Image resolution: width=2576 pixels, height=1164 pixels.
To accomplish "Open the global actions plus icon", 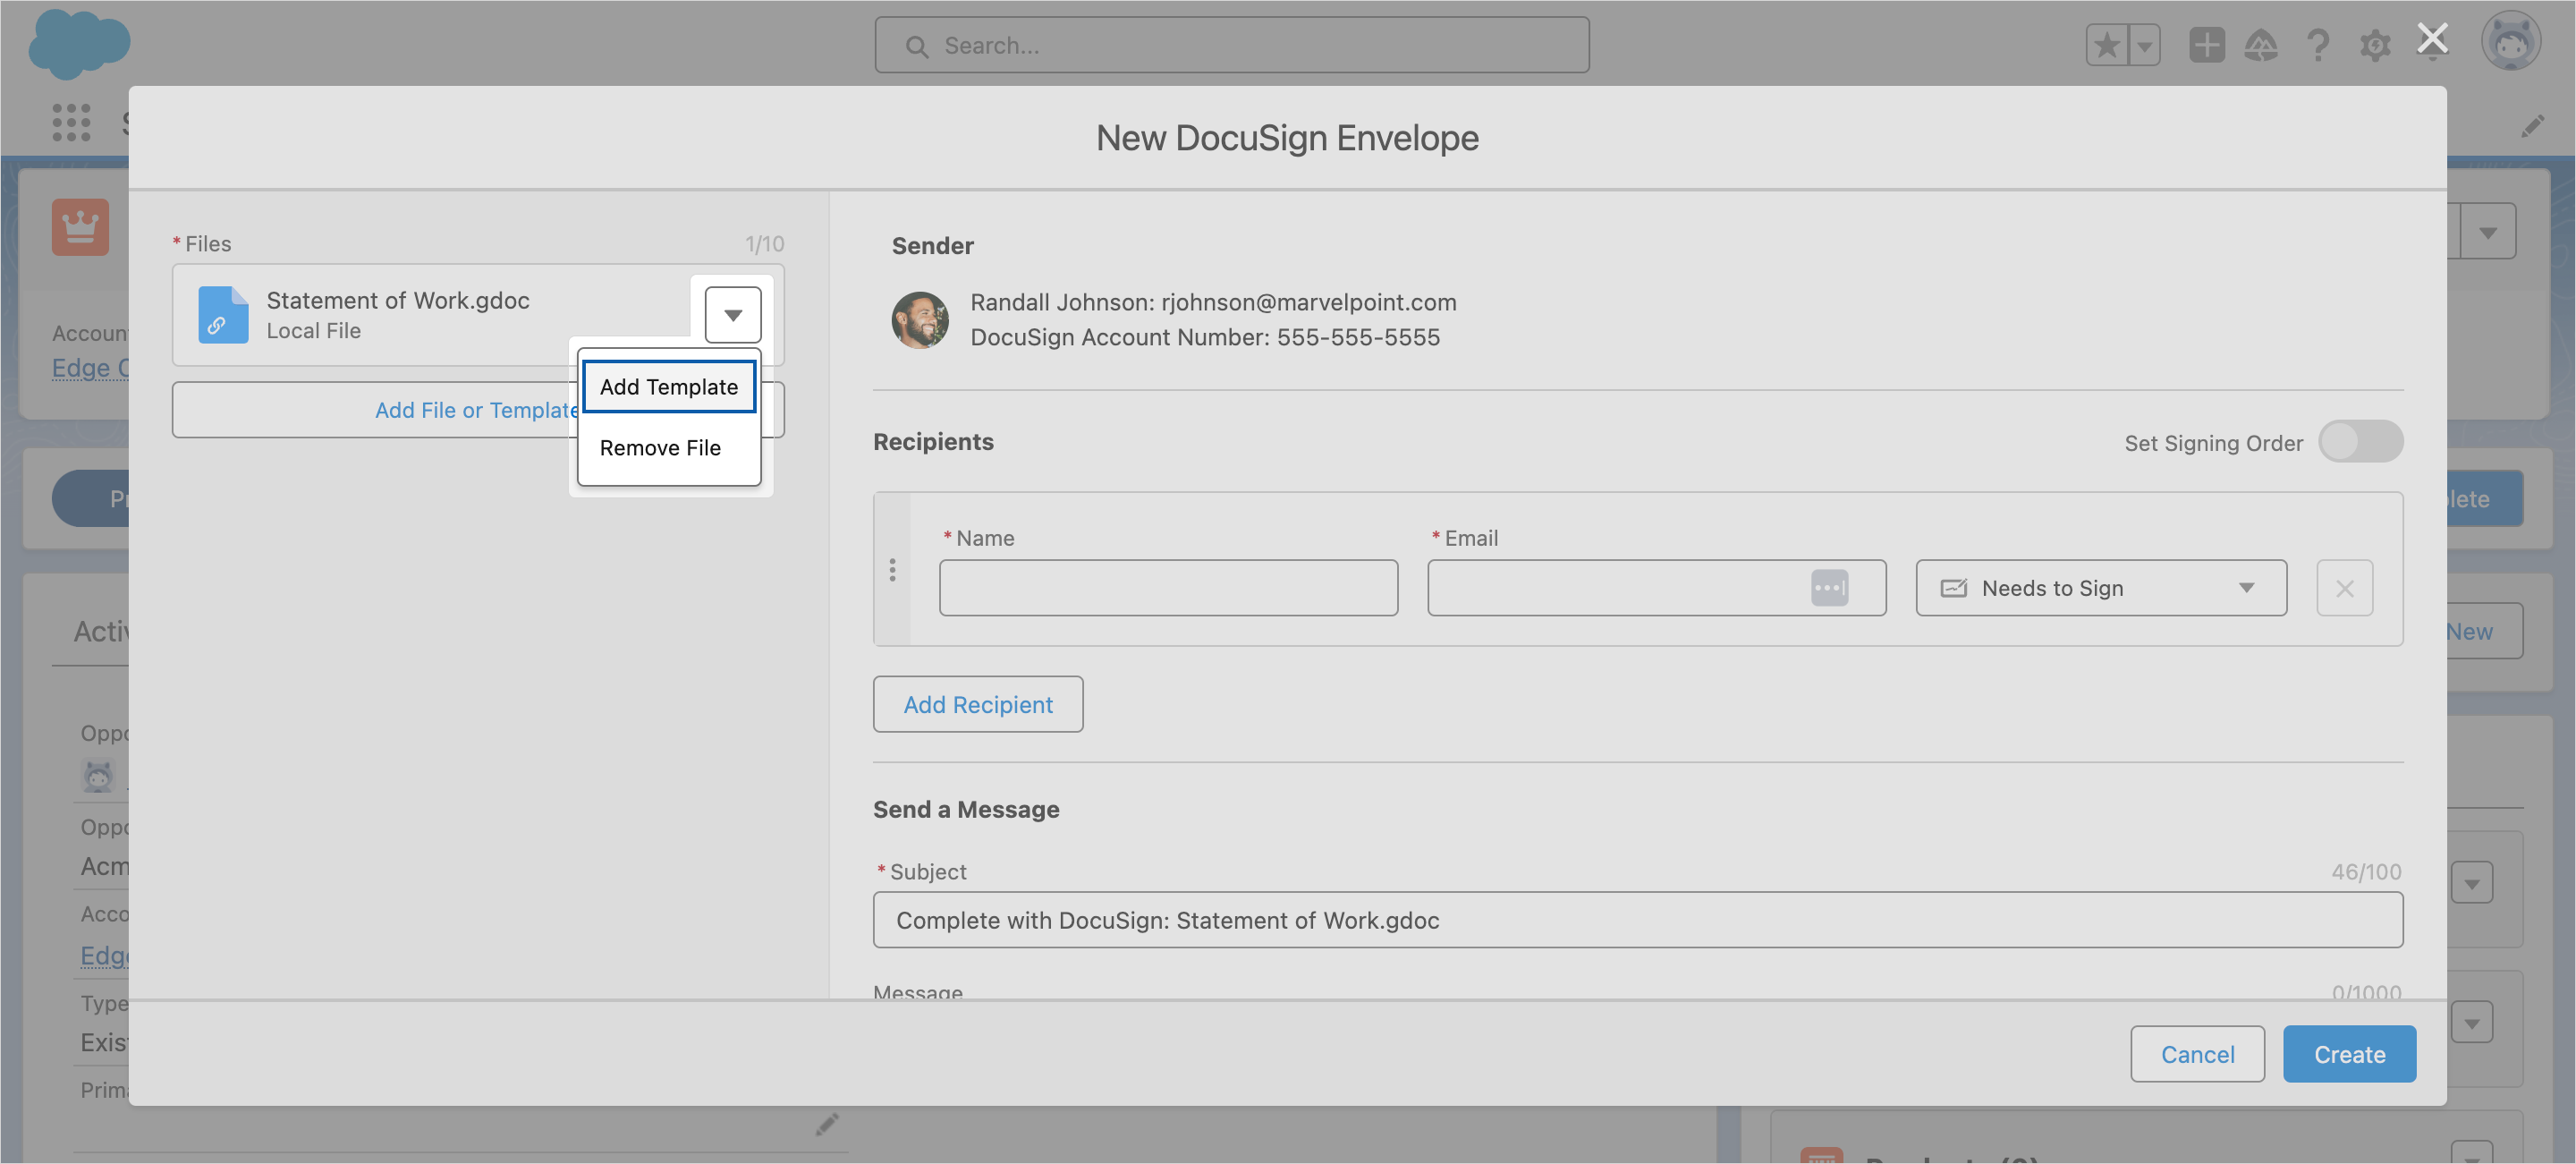I will pos(2206,46).
